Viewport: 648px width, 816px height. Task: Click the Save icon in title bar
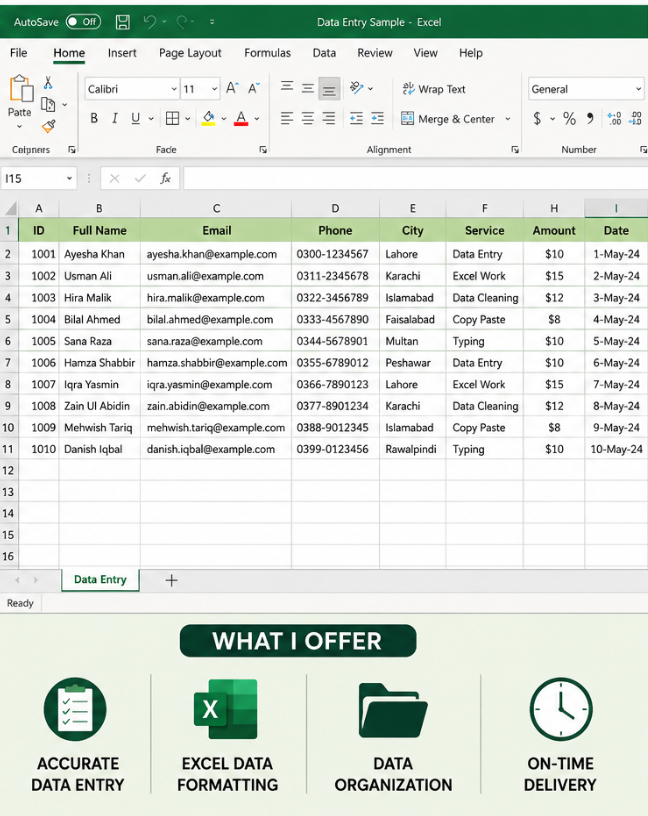[x=123, y=22]
